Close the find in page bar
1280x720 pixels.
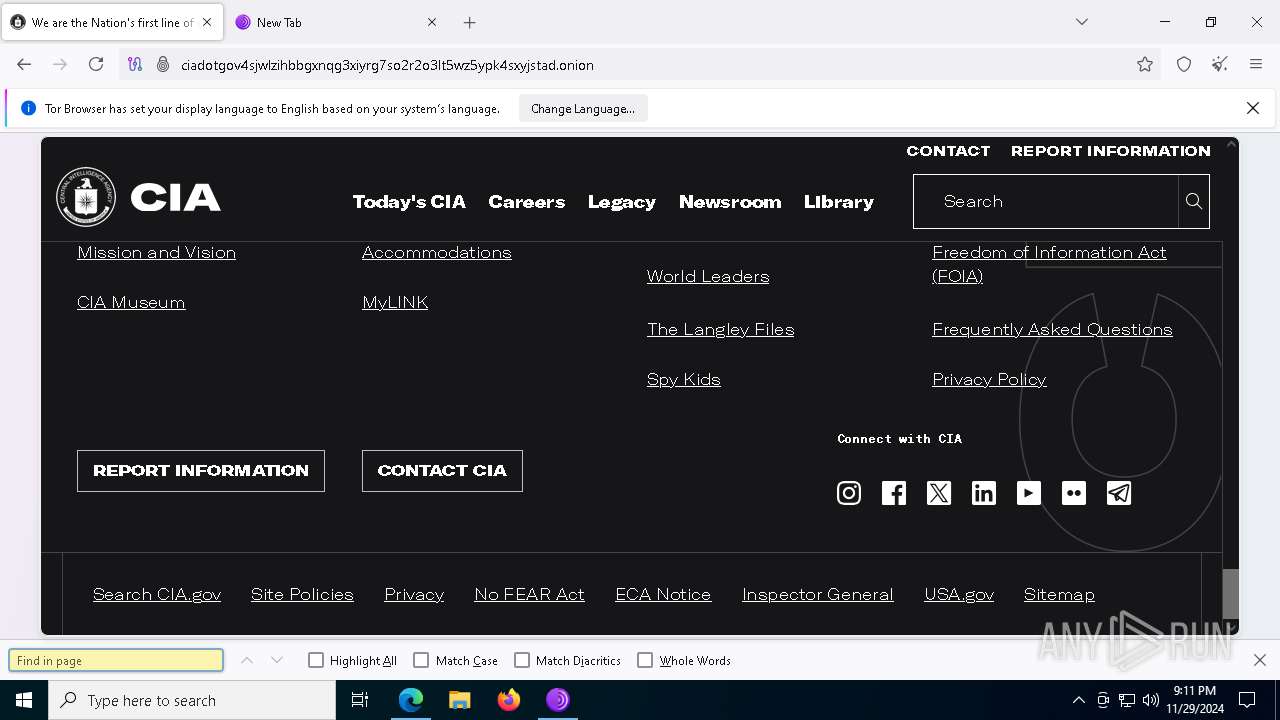click(1260, 660)
